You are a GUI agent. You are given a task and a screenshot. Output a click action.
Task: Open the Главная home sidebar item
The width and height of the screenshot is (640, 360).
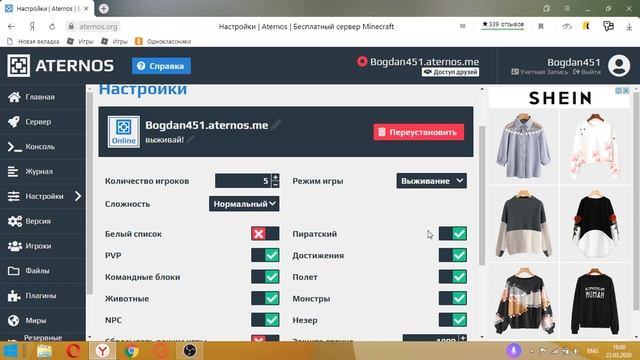(43, 97)
